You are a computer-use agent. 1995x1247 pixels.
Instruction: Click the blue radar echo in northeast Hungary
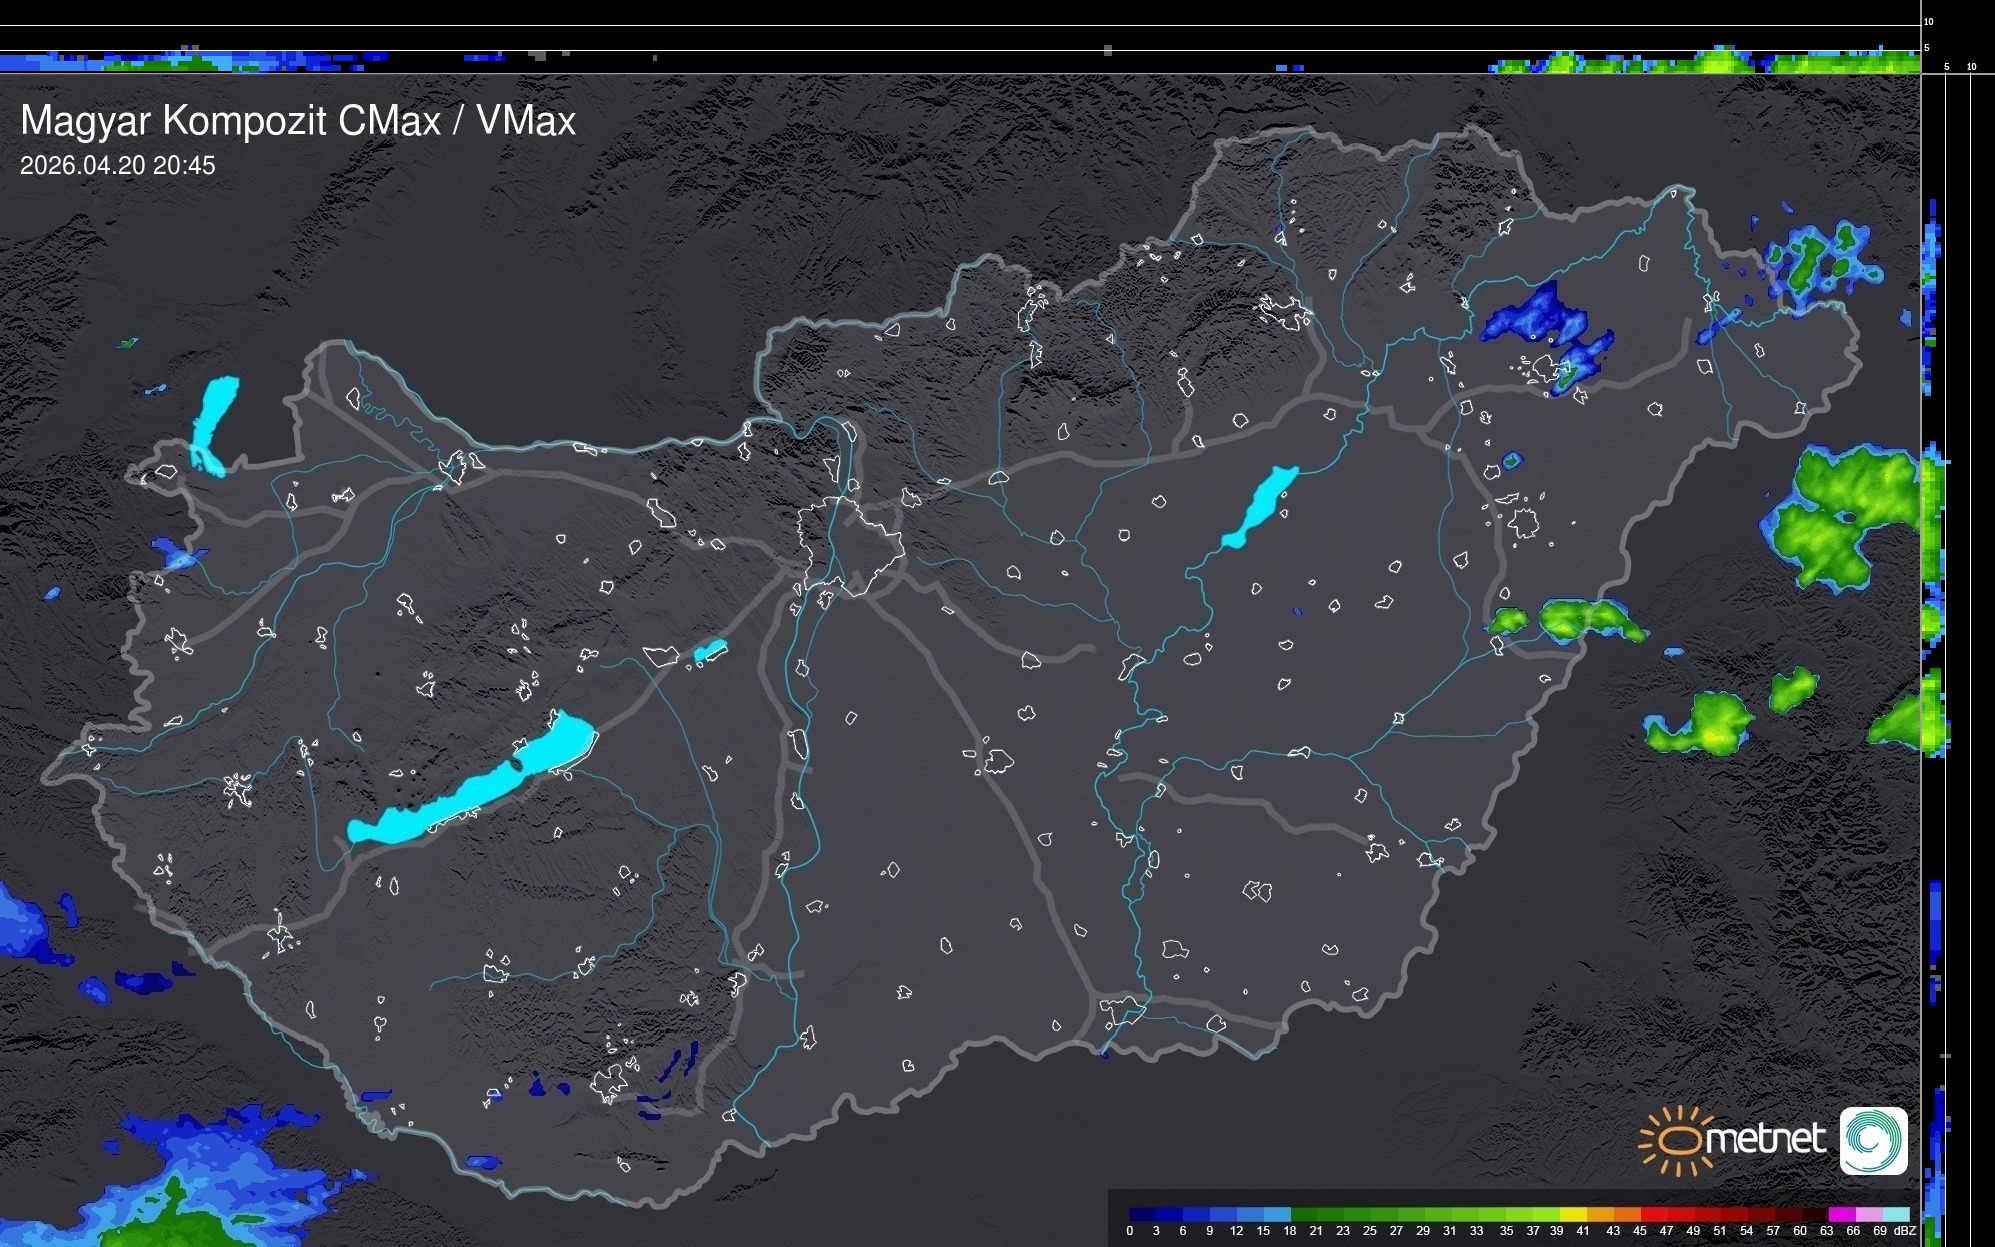pyautogui.click(x=1535, y=315)
